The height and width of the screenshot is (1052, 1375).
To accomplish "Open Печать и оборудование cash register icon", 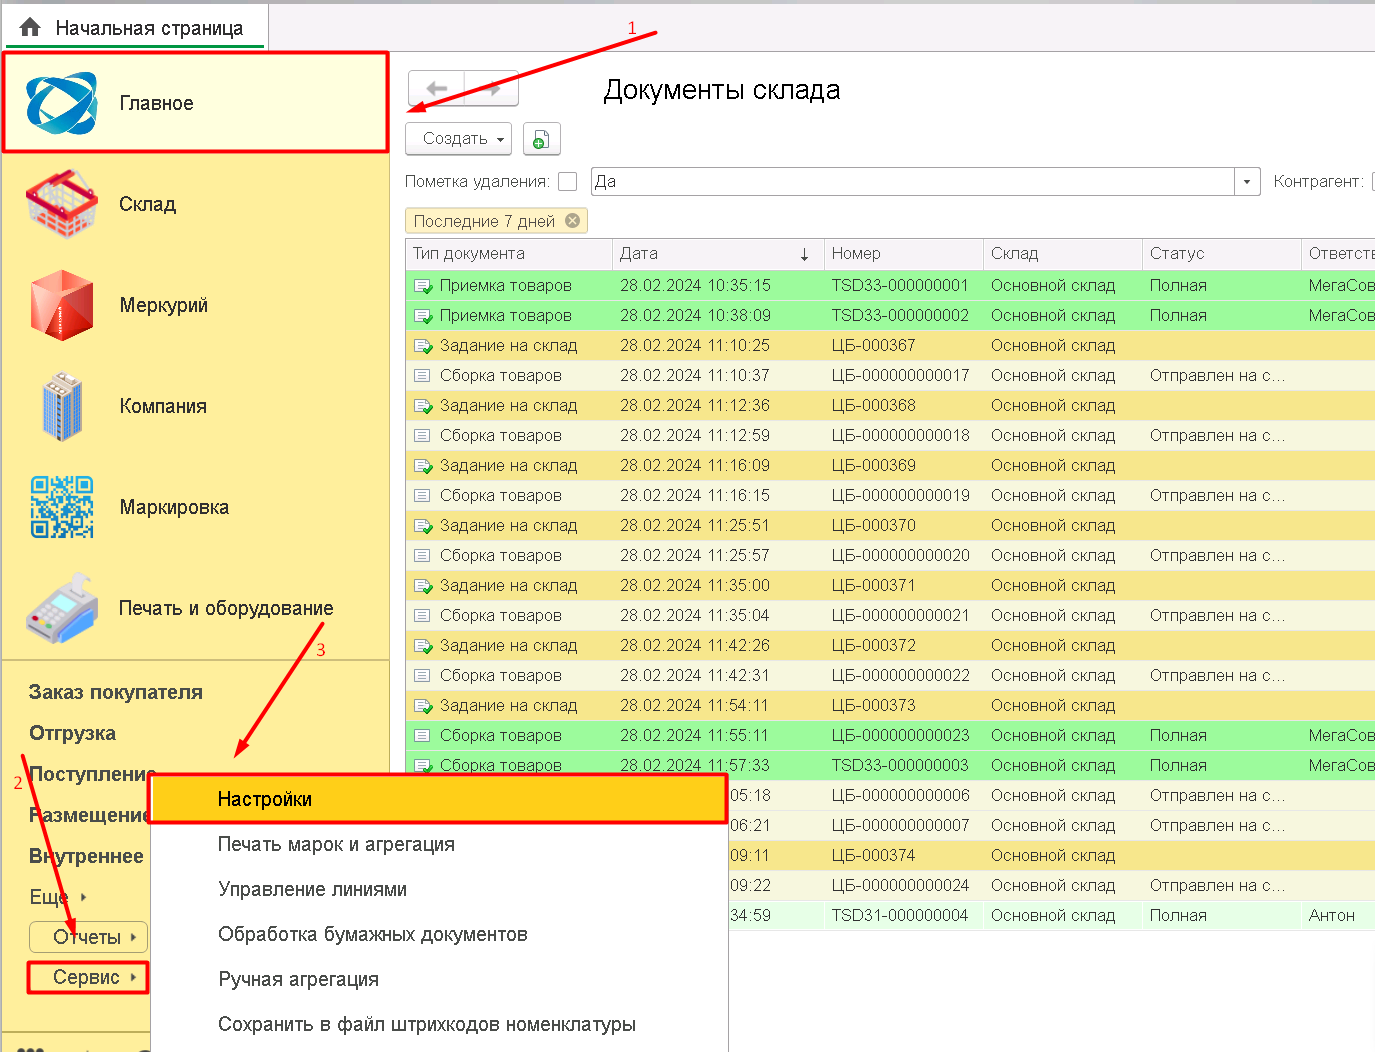I will 62,608.
